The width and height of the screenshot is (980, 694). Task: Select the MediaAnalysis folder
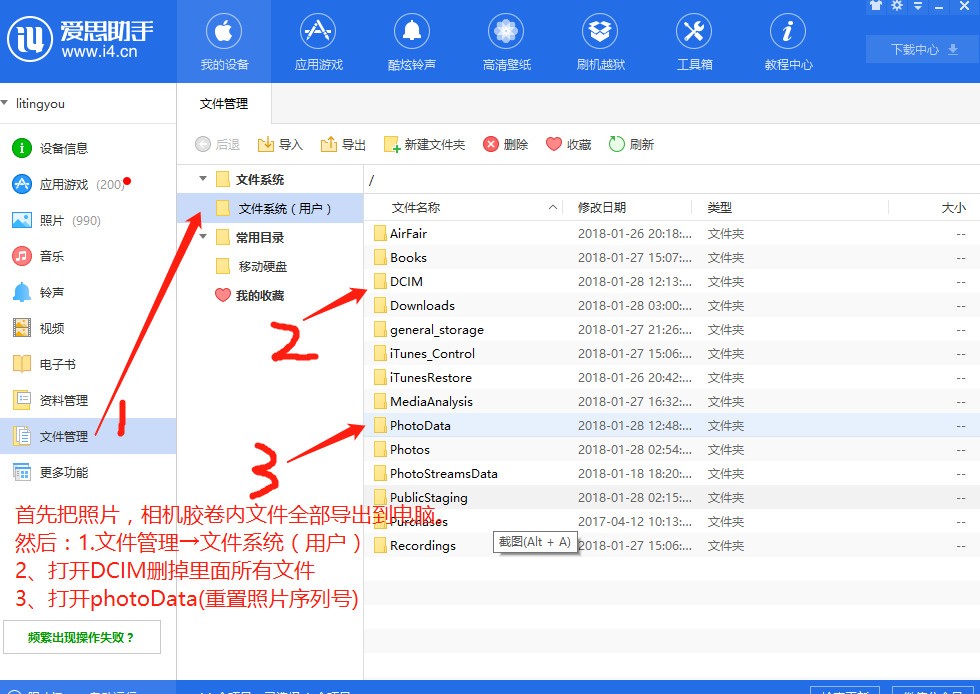point(672,401)
